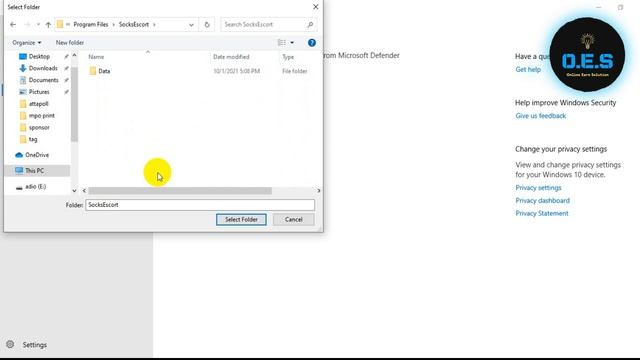Select Desktop in the navigation pane

[39, 56]
